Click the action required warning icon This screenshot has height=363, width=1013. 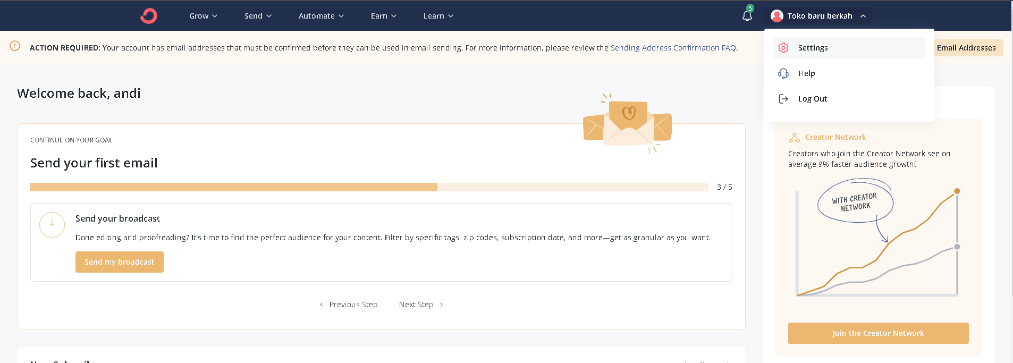(x=15, y=47)
